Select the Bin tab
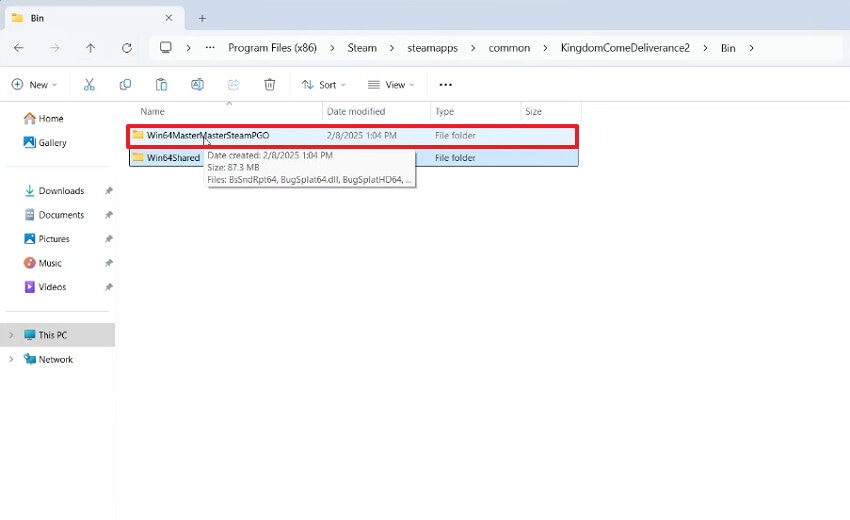This screenshot has width=850, height=520. coord(94,18)
